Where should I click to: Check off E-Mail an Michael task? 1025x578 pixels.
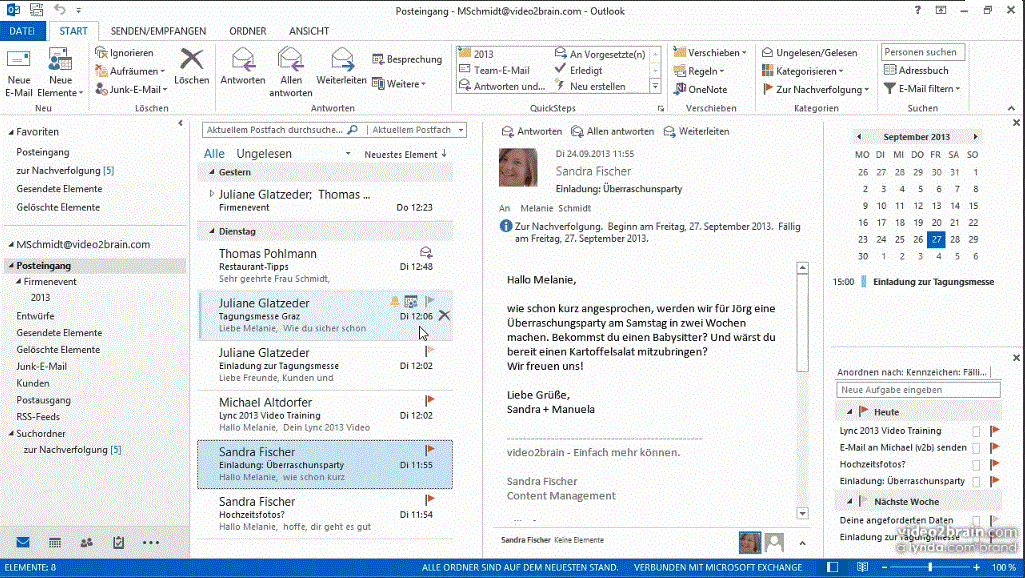976,448
